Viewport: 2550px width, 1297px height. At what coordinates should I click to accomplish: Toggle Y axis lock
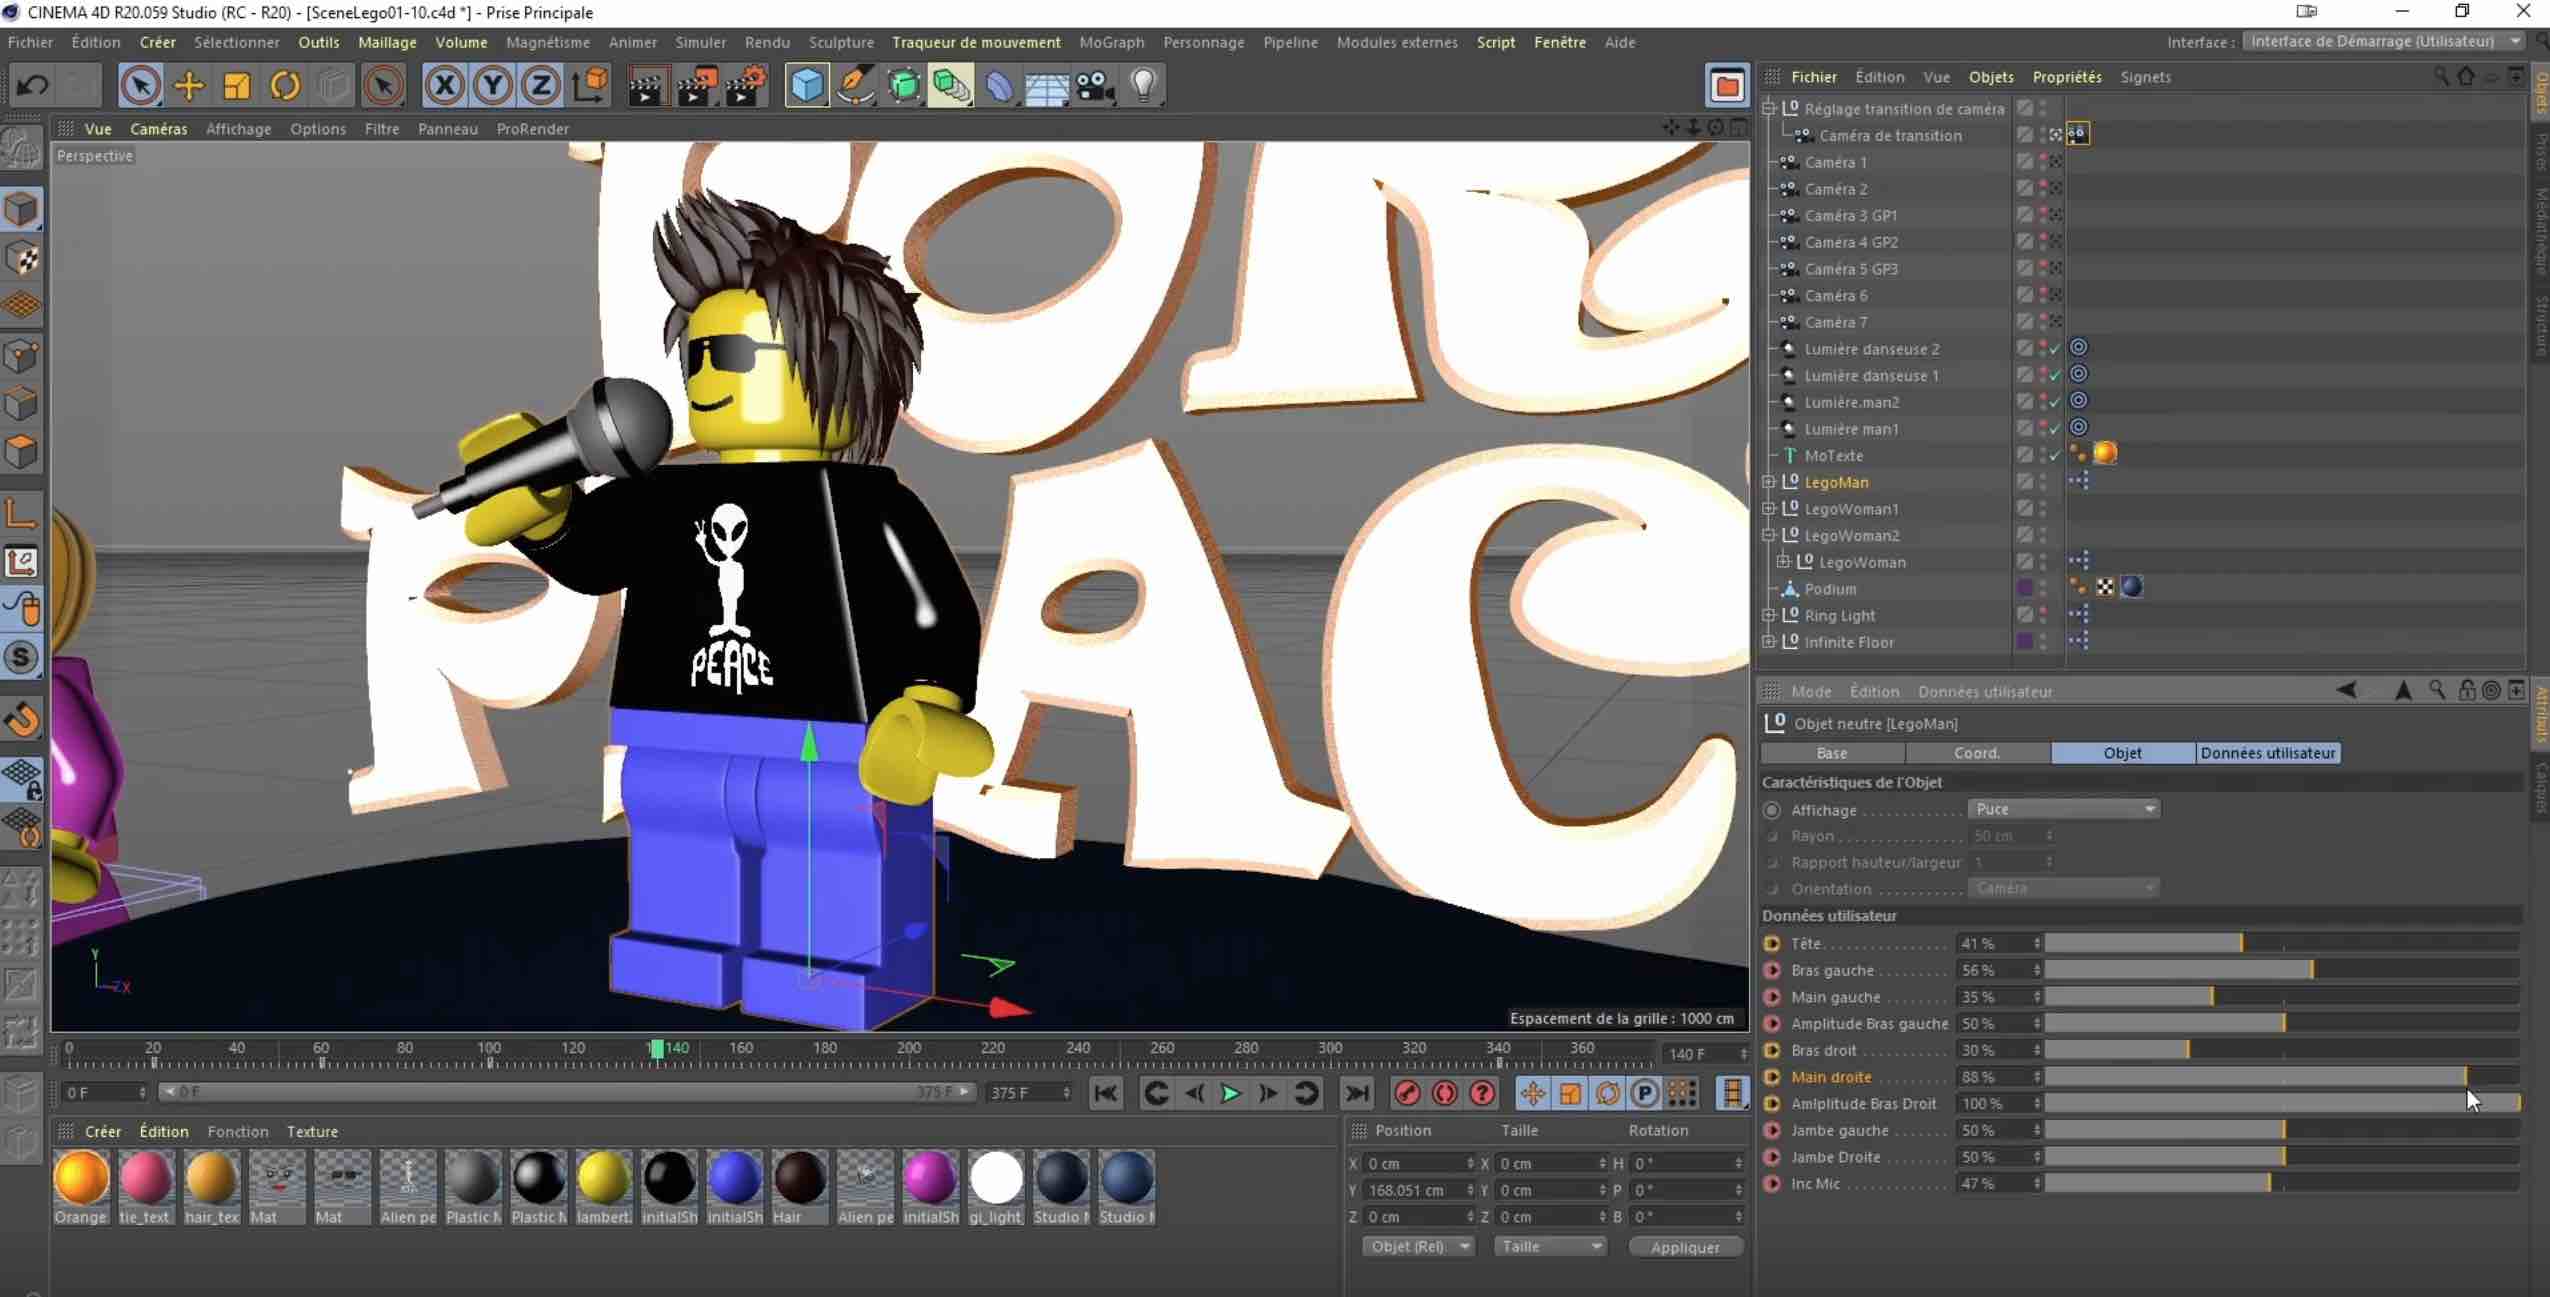pos(492,85)
